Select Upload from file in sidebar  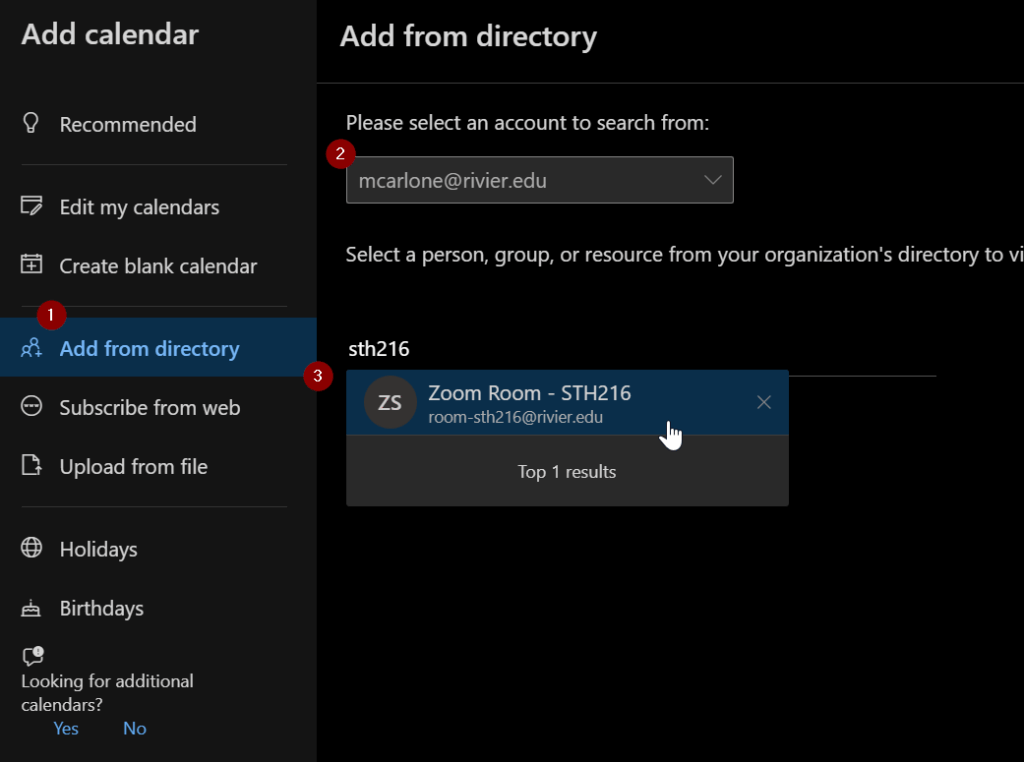tap(133, 467)
